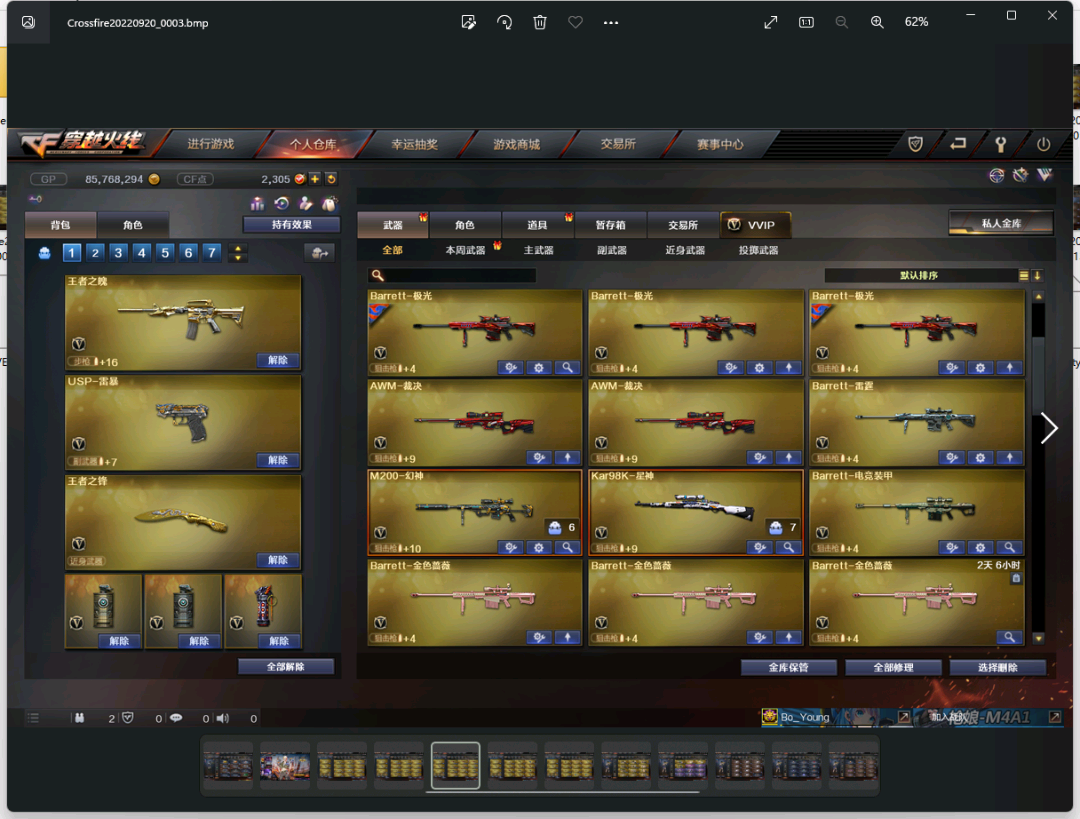1080x819 pixels.
Task: Select backpack slot 5
Action: pyautogui.click(x=165, y=253)
